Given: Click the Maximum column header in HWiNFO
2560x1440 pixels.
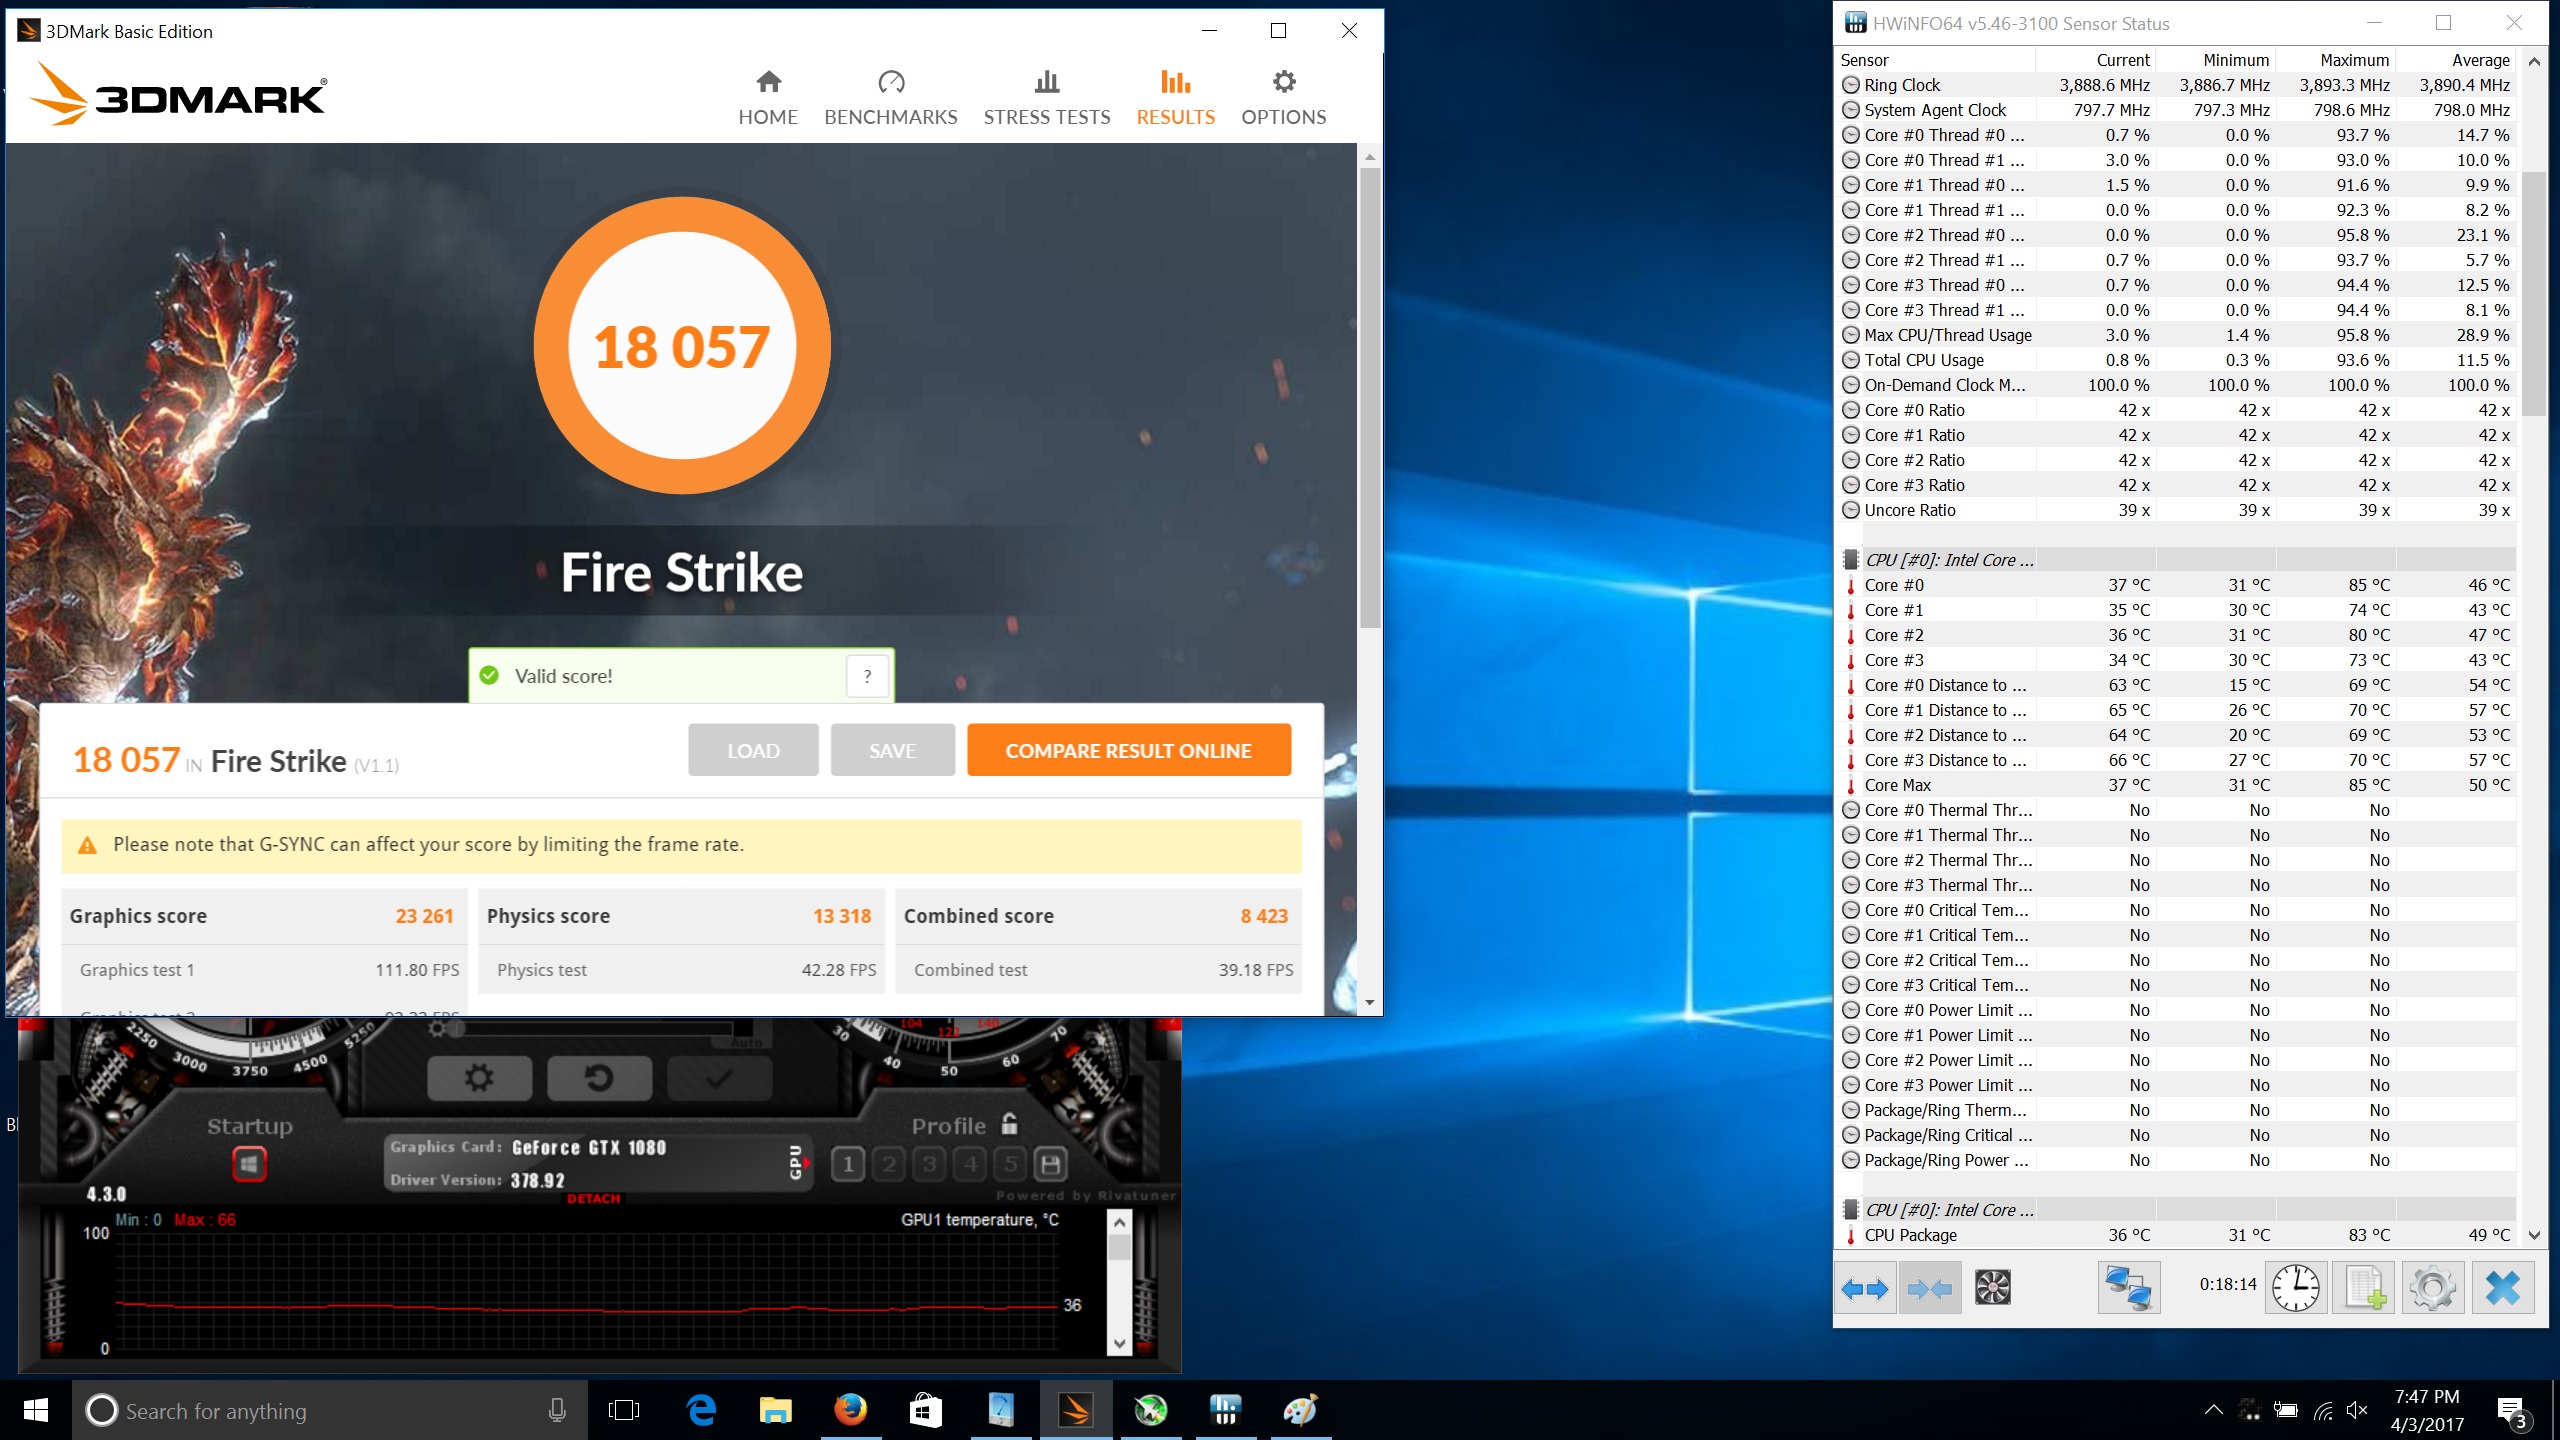Looking at the screenshot, I should pos(2336,60).
